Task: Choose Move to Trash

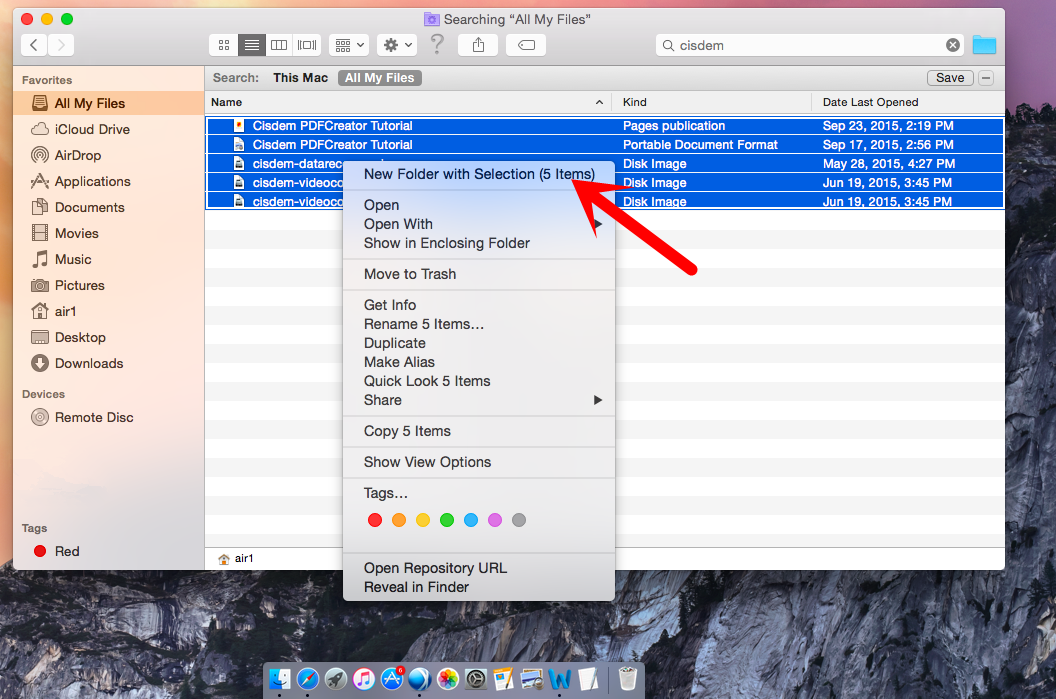Action: click(479, 274)
